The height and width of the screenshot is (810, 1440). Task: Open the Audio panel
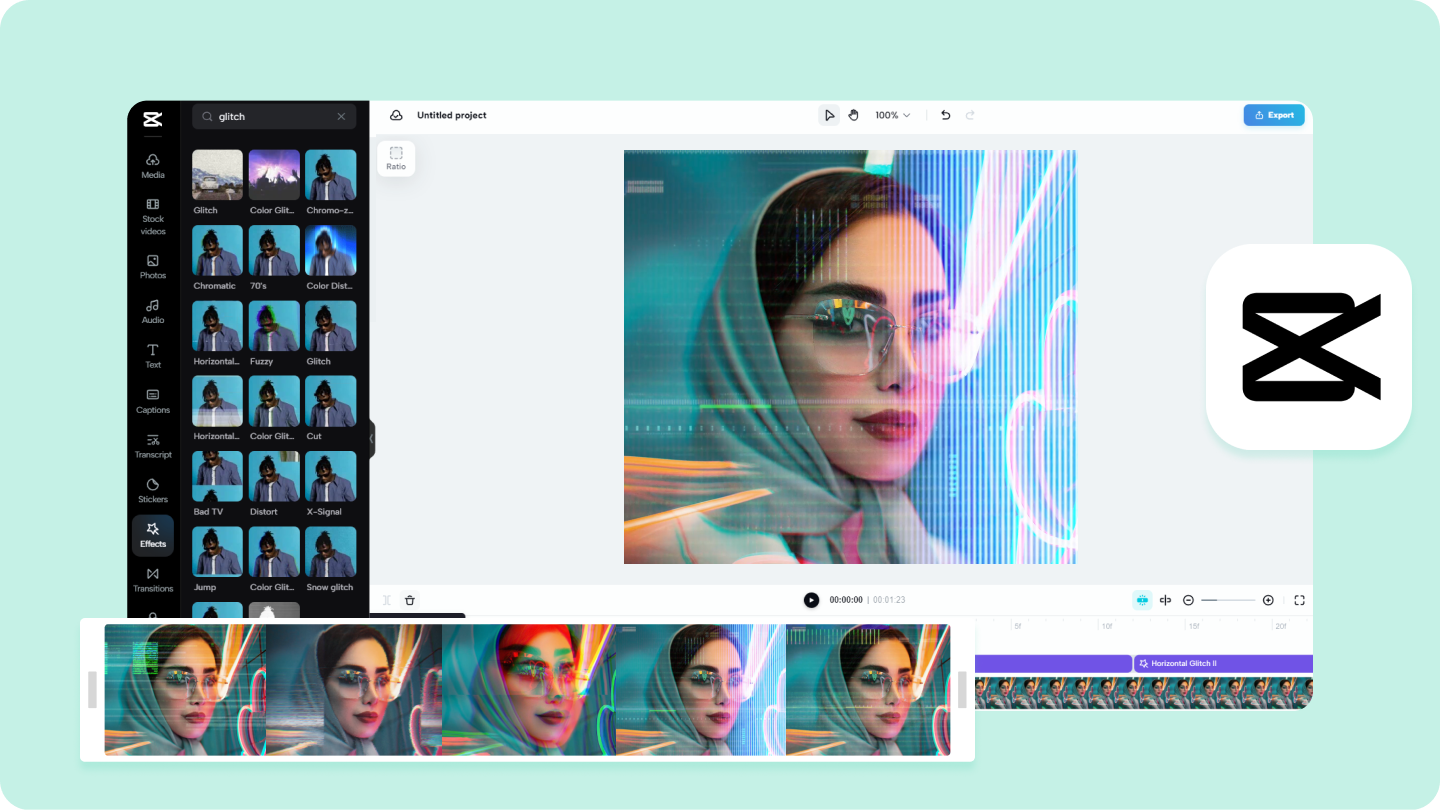pos(152,312)
